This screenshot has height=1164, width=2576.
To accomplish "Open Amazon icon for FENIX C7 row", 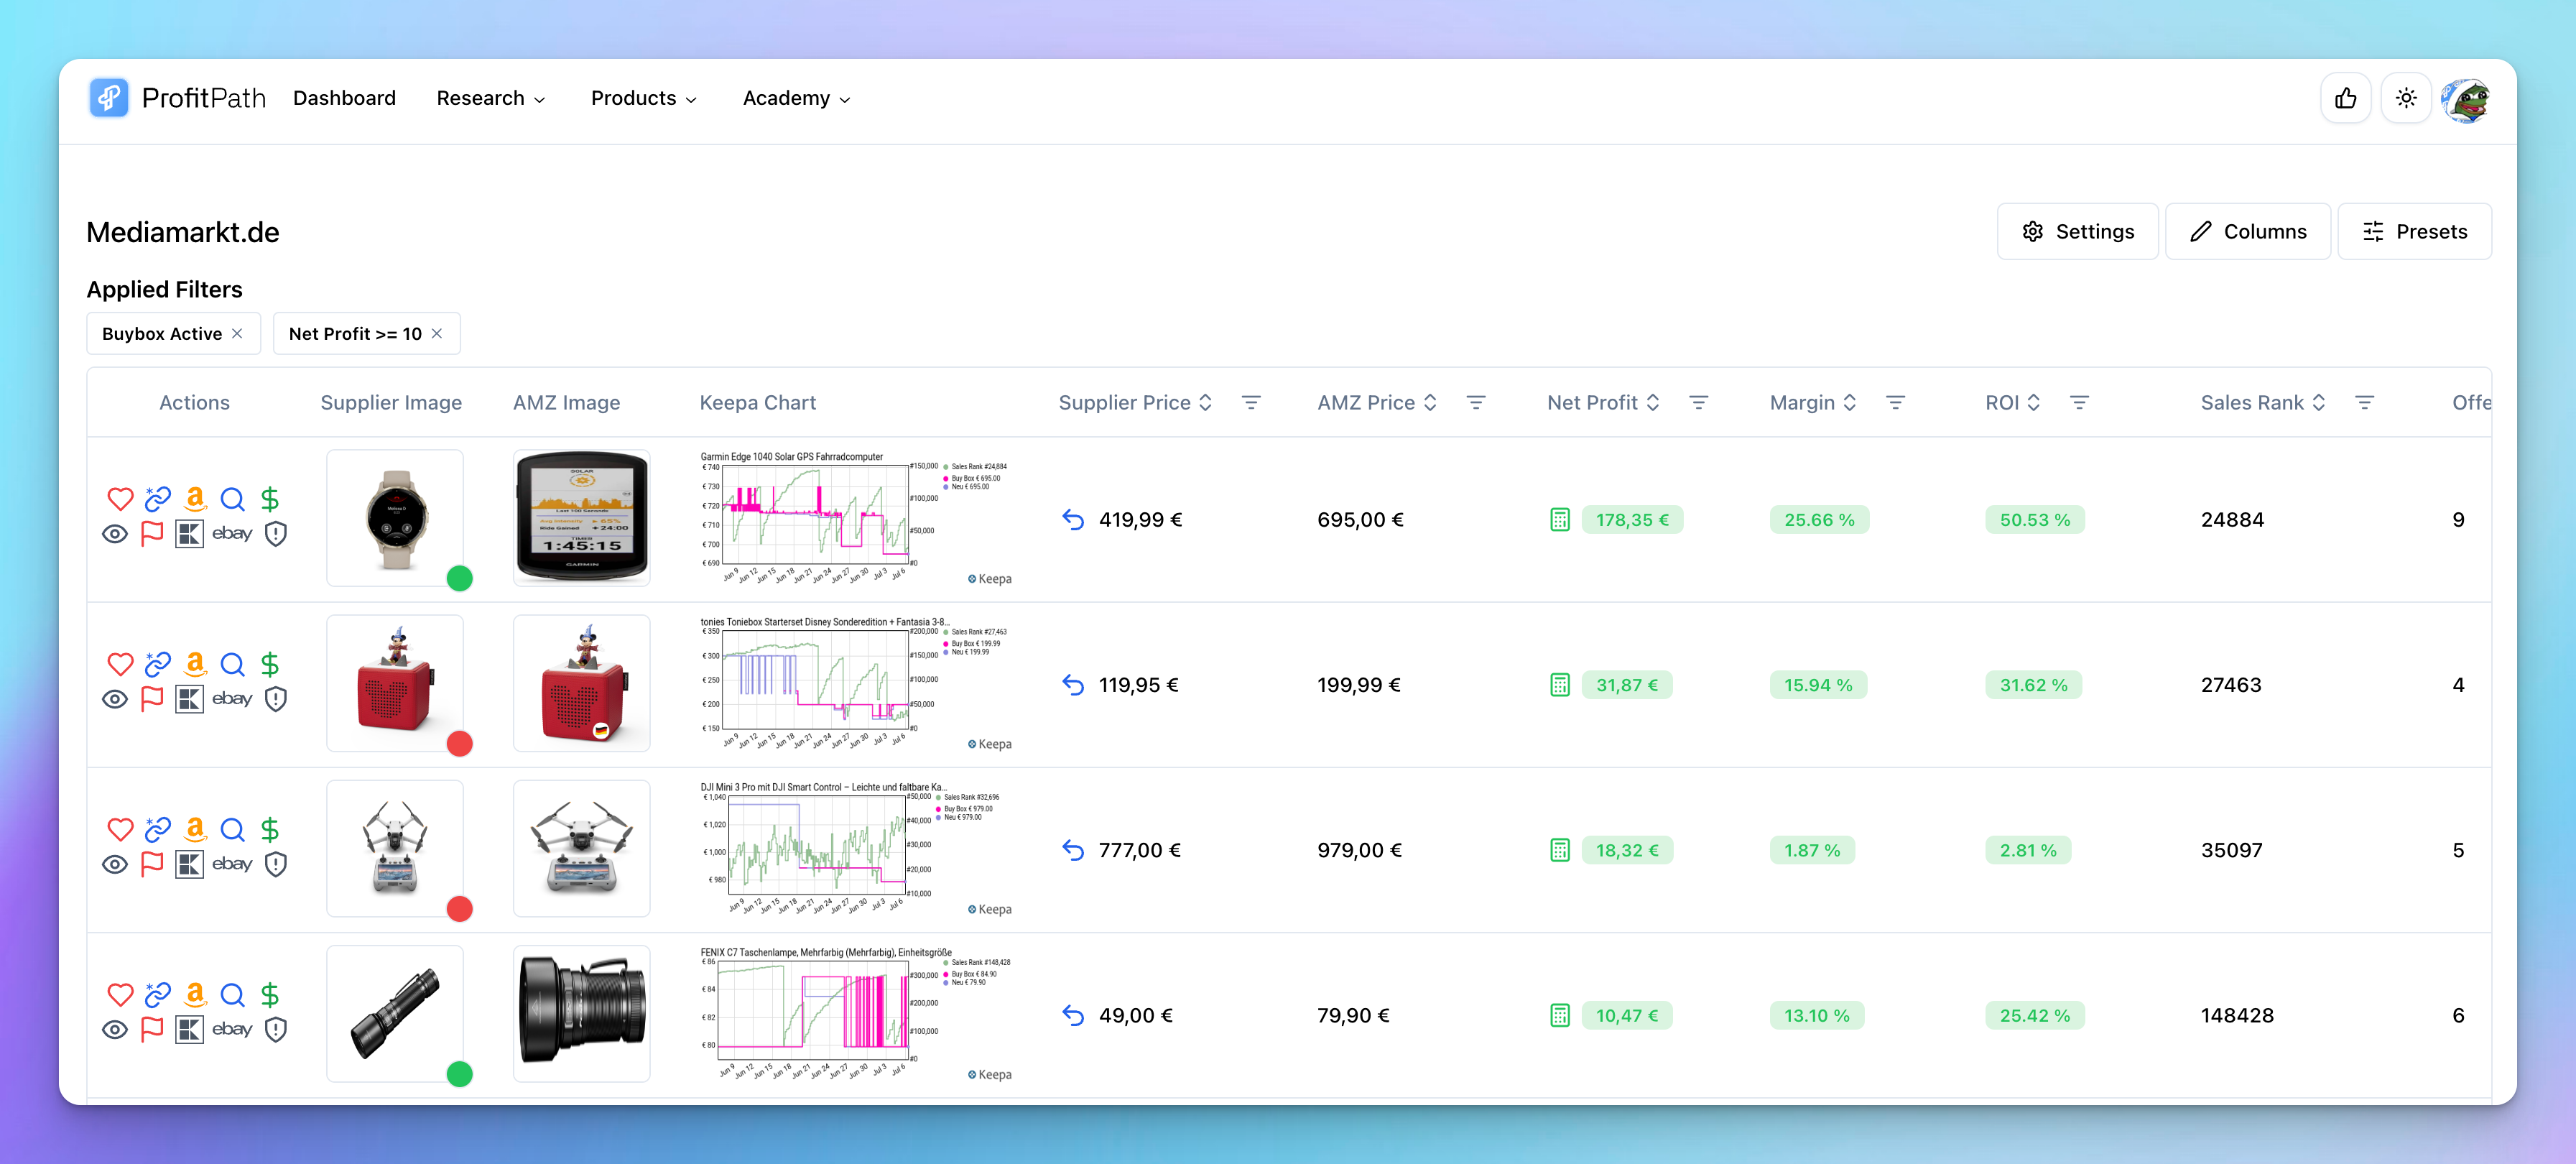I will click(196, 995).
